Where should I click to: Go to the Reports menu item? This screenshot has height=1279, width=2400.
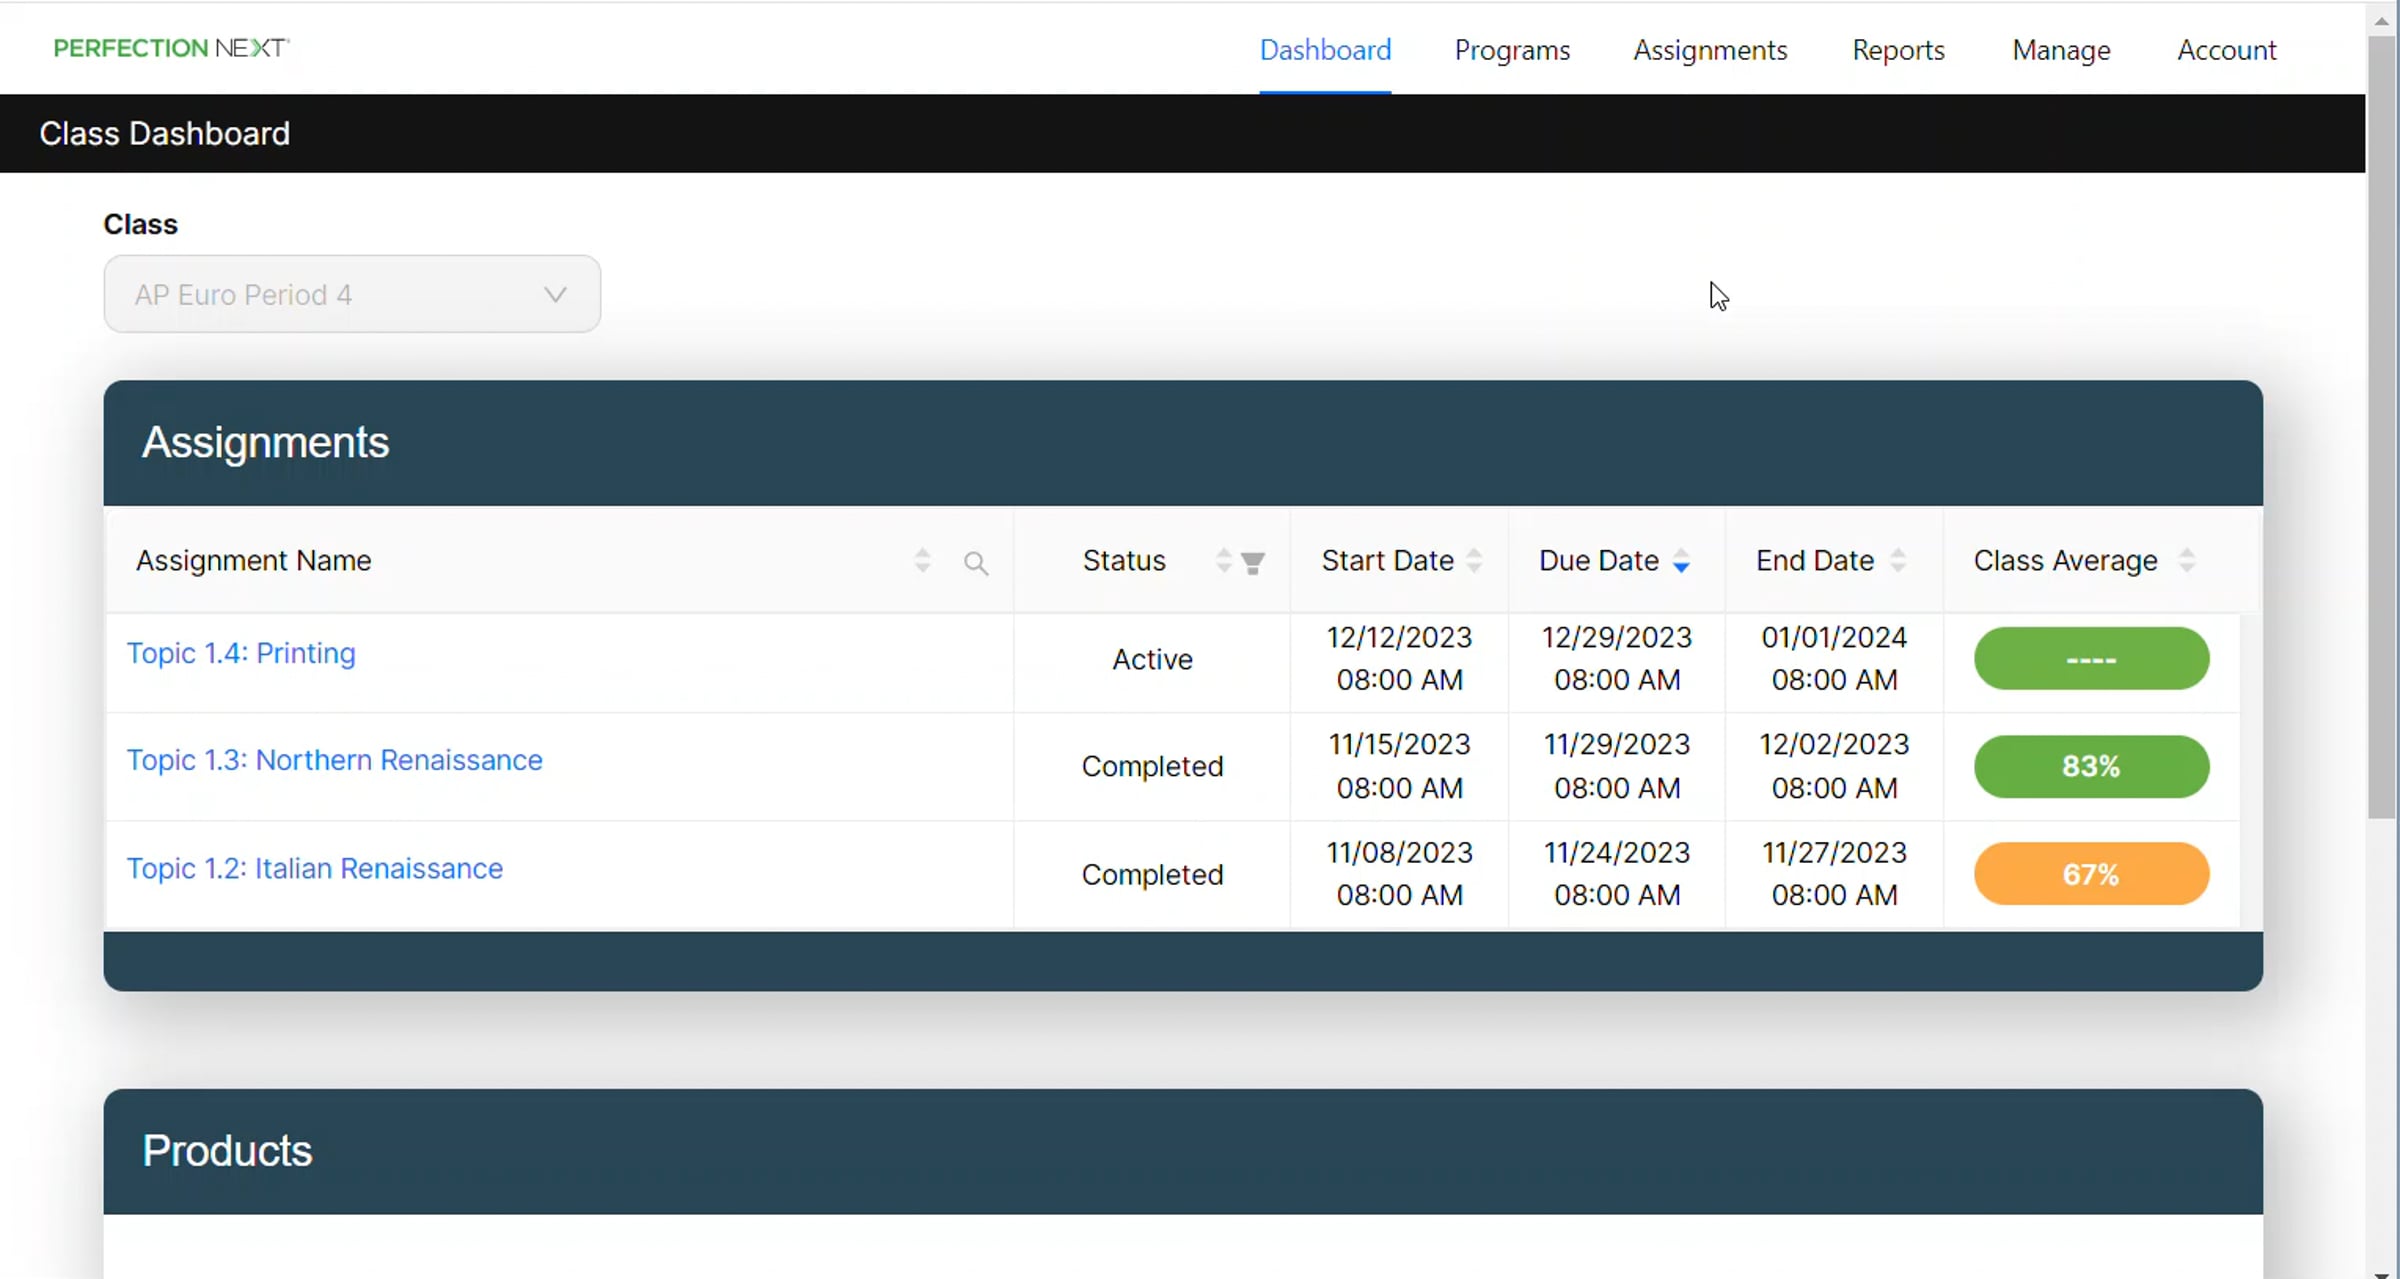1897,50
